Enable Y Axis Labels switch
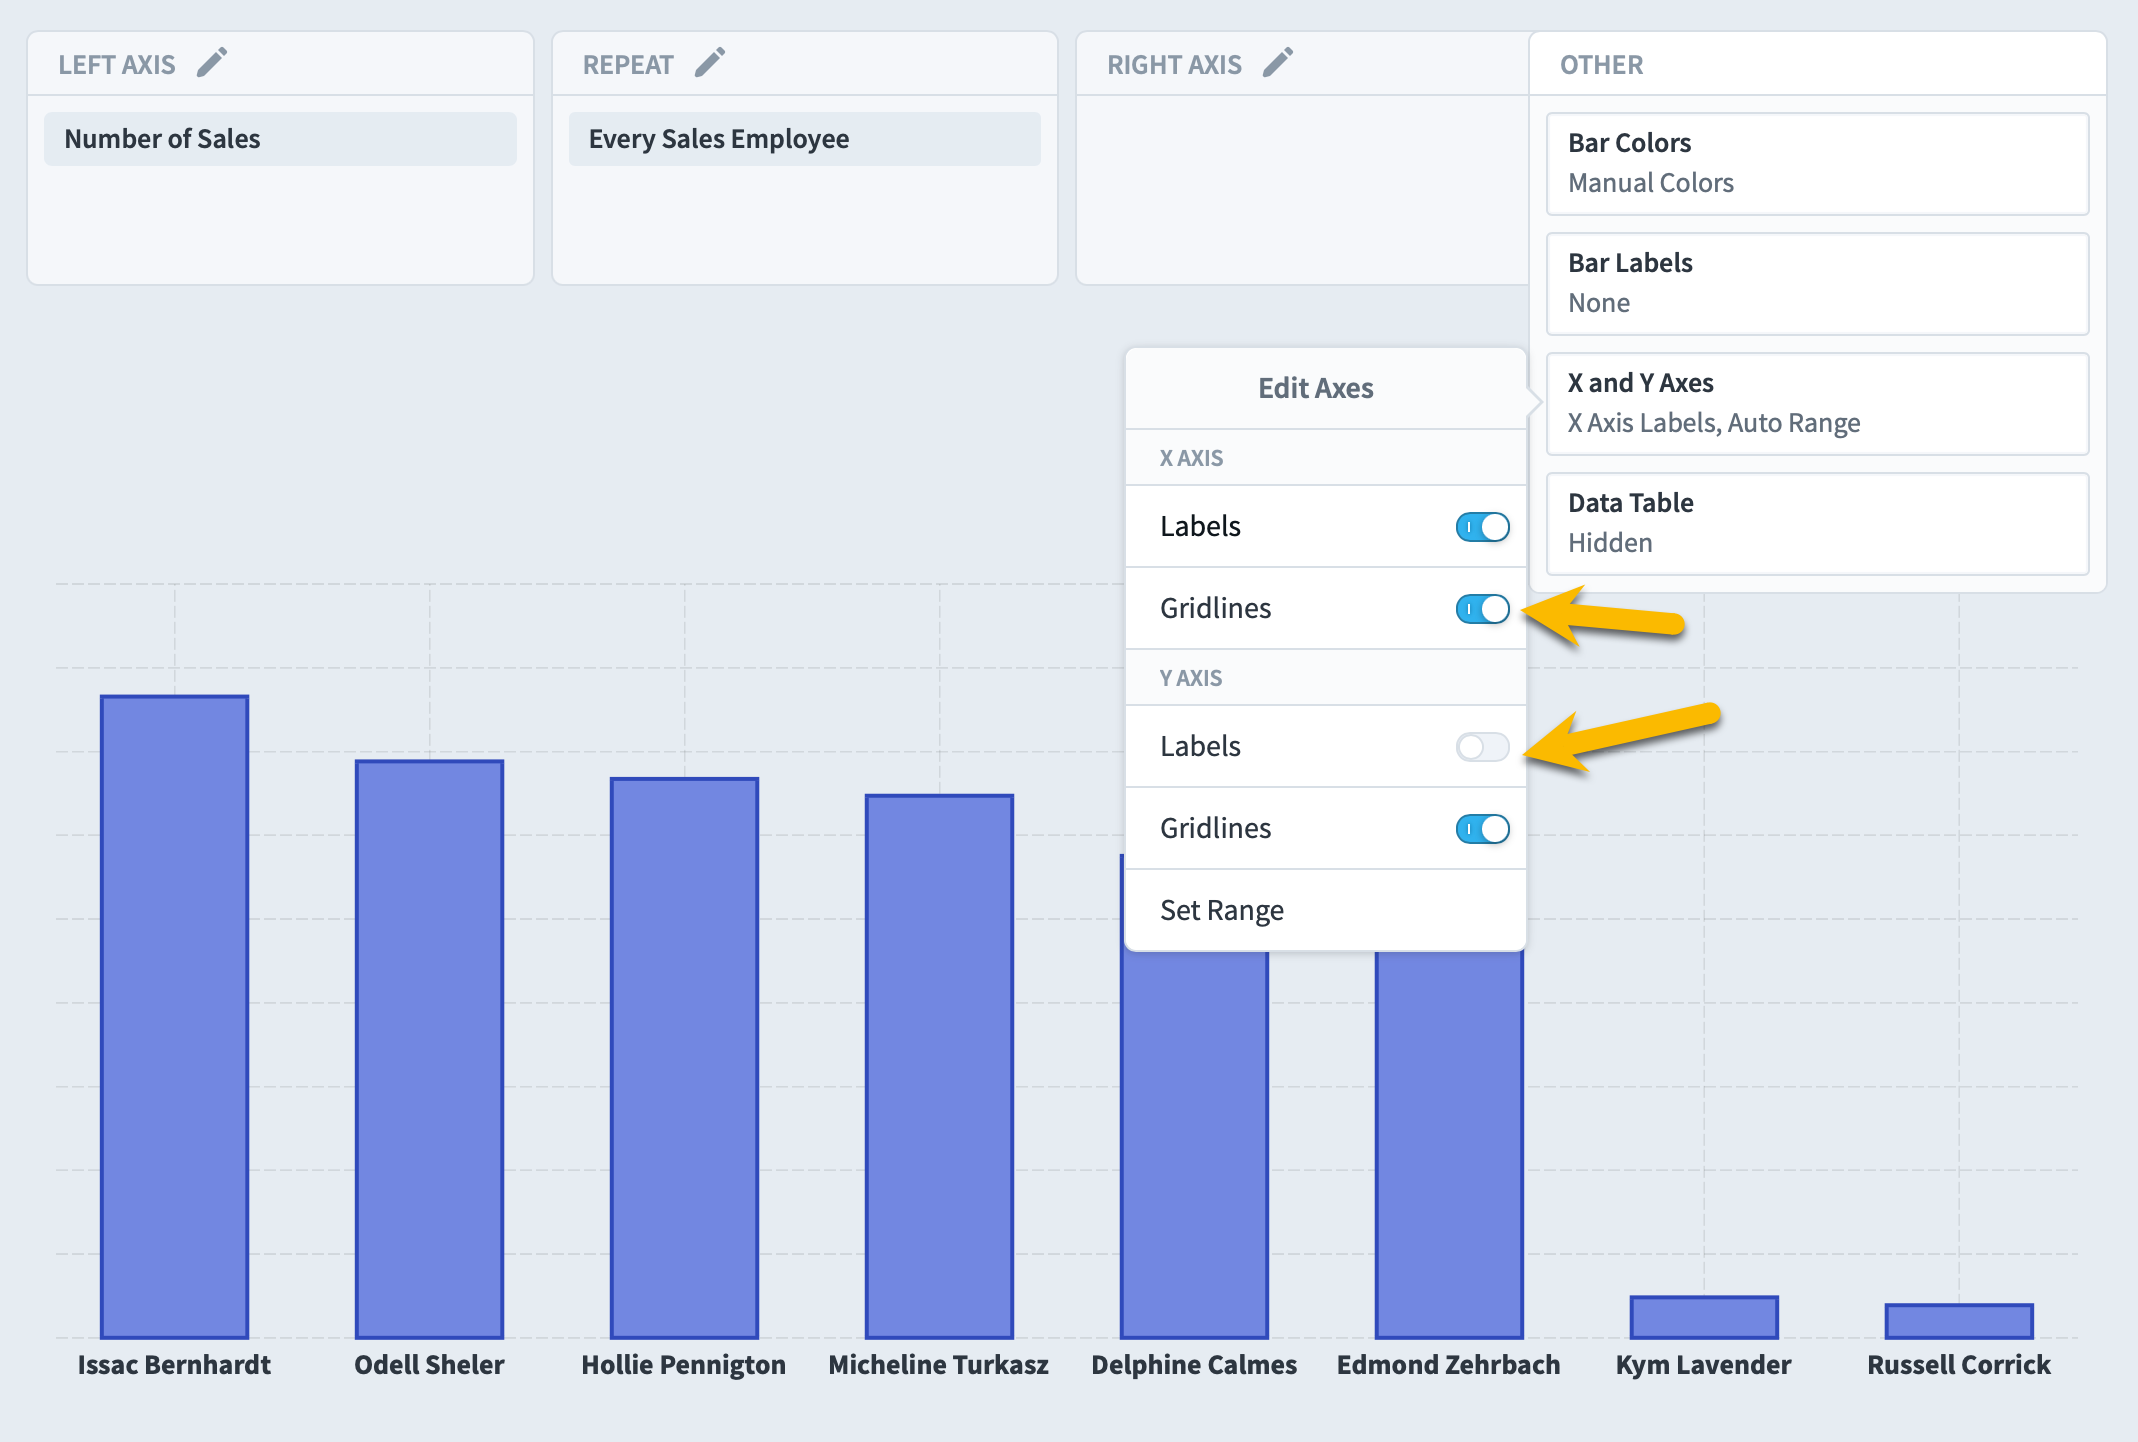Viewport: 2138px width, 1442px height. pyautogui.click(x=1482, y=747)
